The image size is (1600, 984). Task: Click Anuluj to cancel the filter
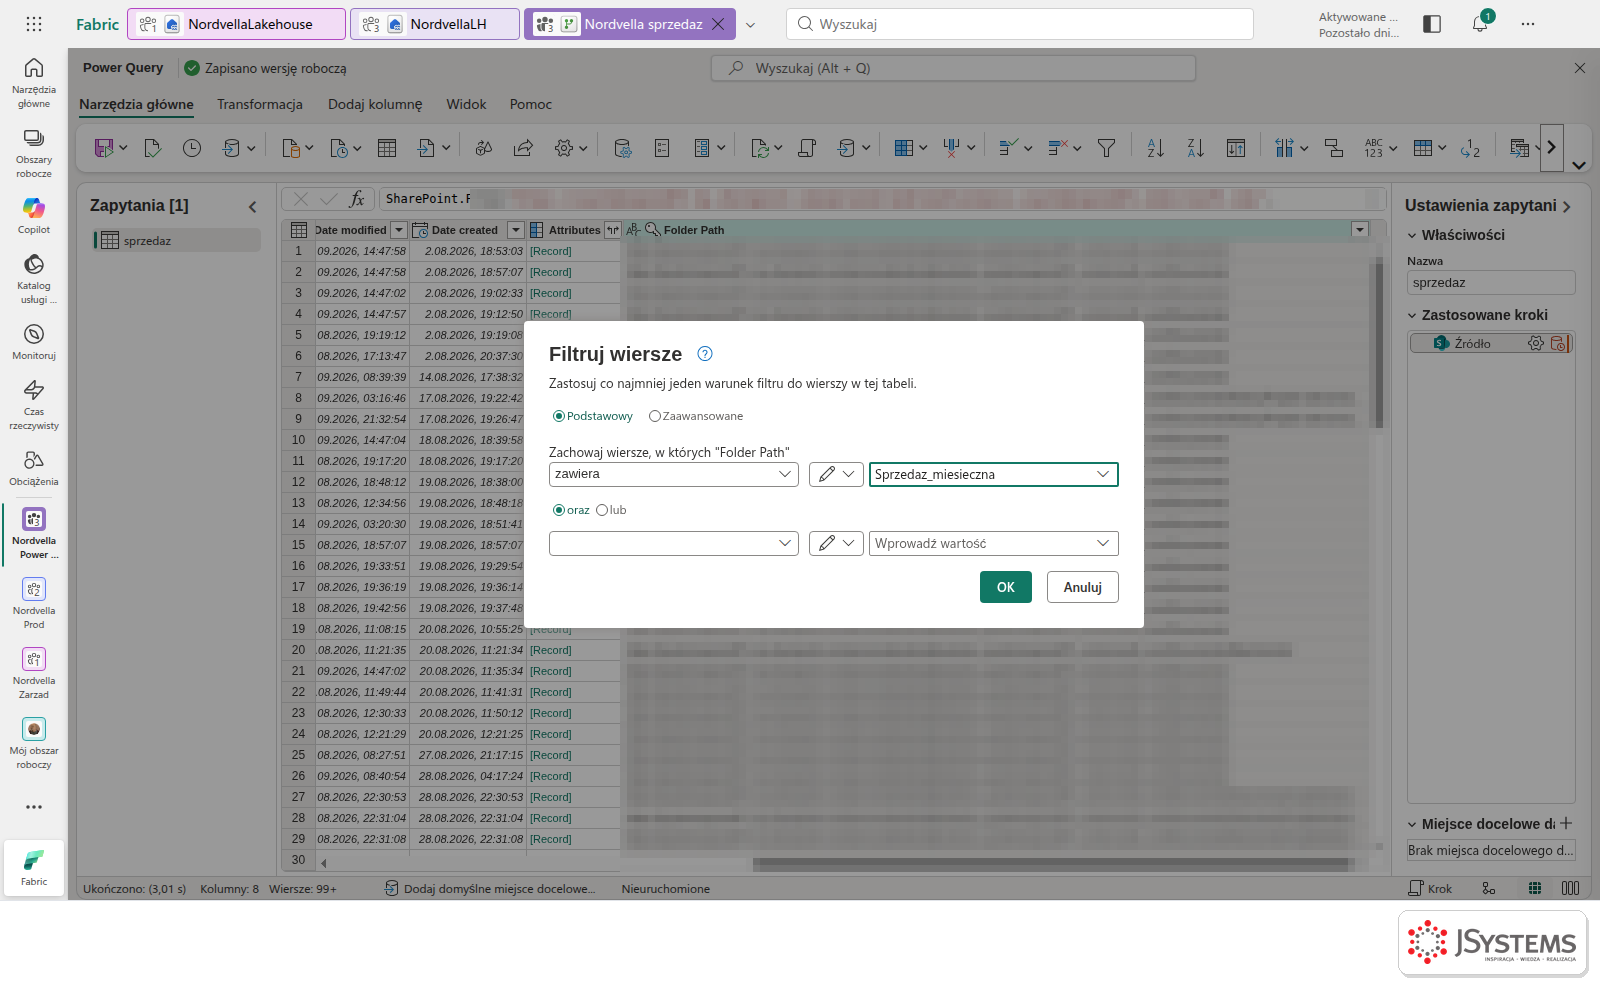(1083, 587)
